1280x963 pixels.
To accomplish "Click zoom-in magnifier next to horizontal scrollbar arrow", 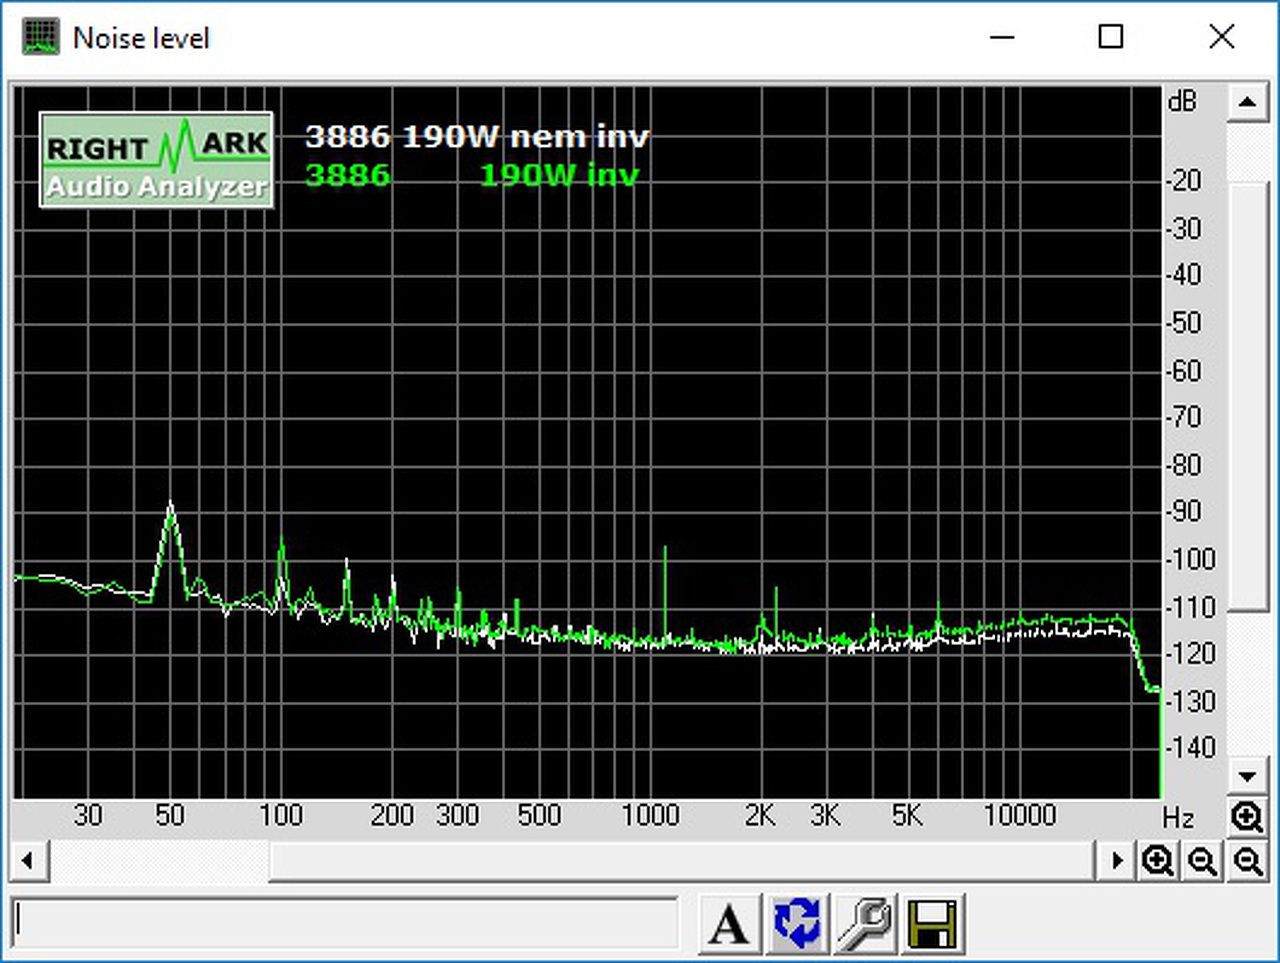I will point(1158,861).
